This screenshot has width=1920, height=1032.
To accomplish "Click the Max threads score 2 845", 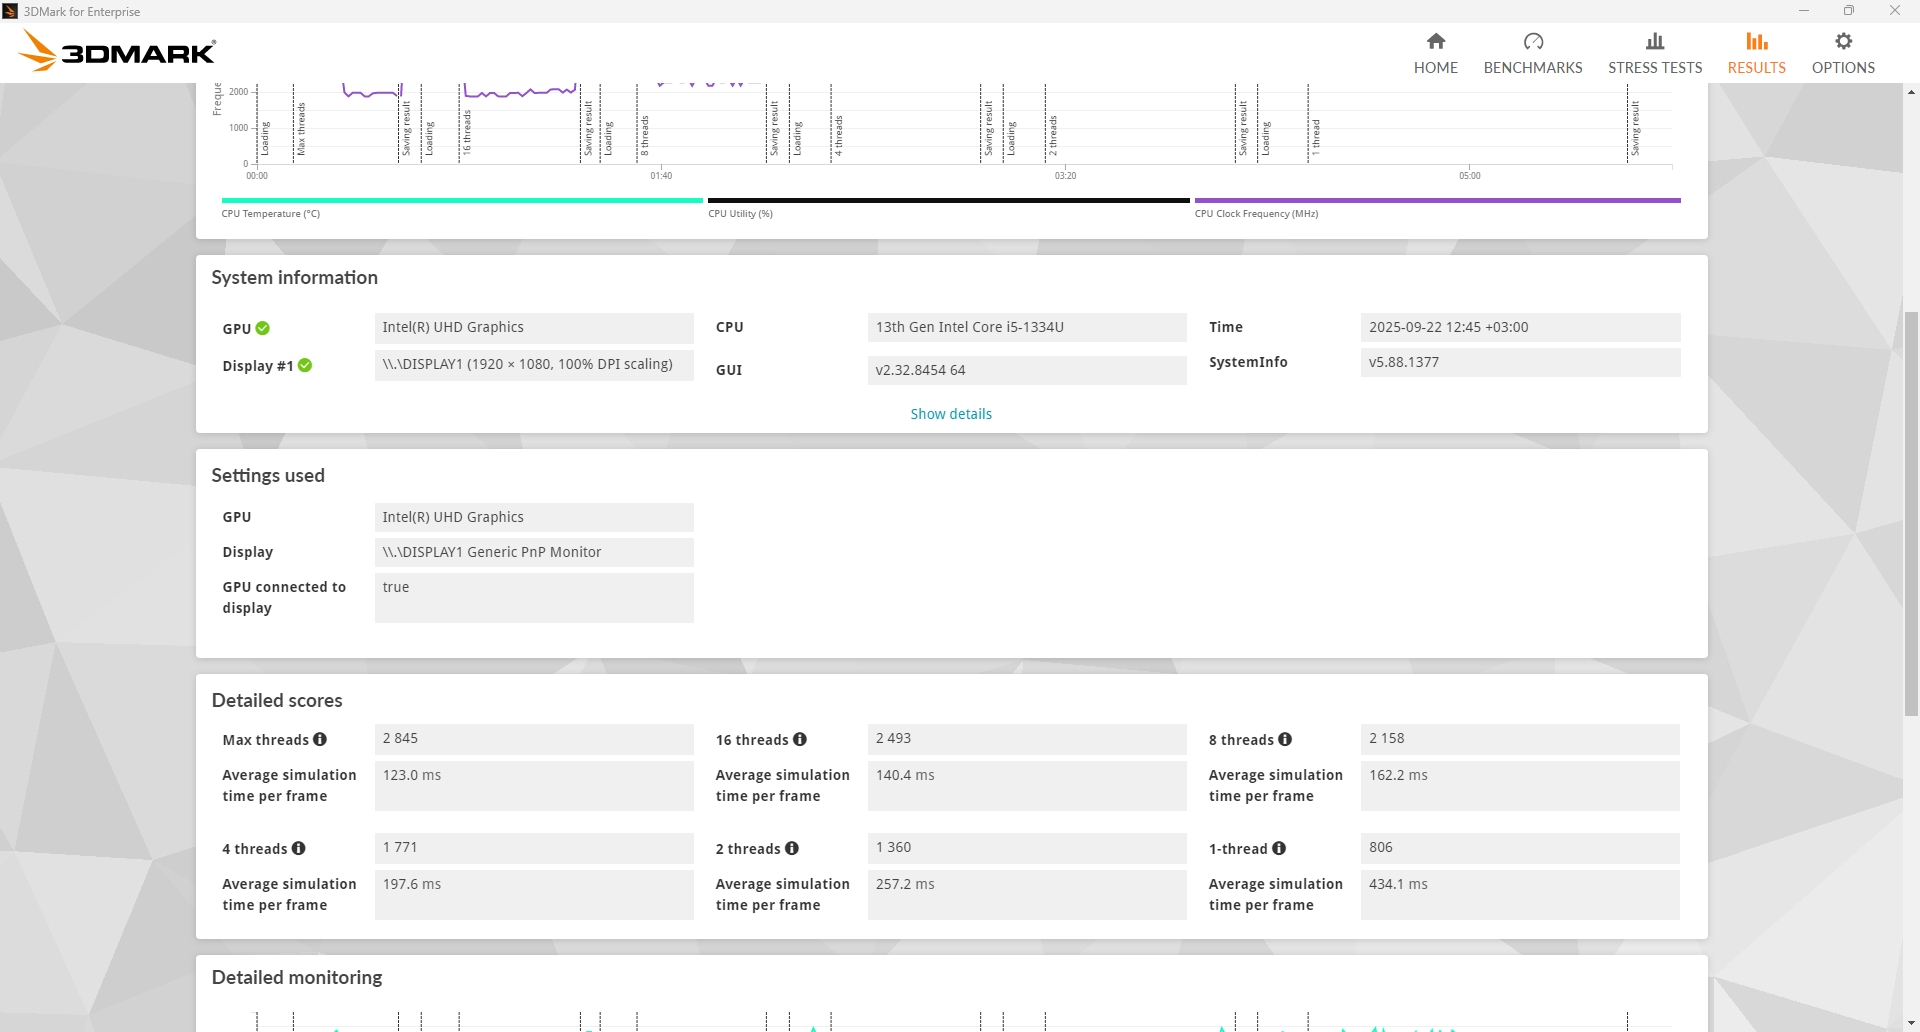I will [534, 739].
